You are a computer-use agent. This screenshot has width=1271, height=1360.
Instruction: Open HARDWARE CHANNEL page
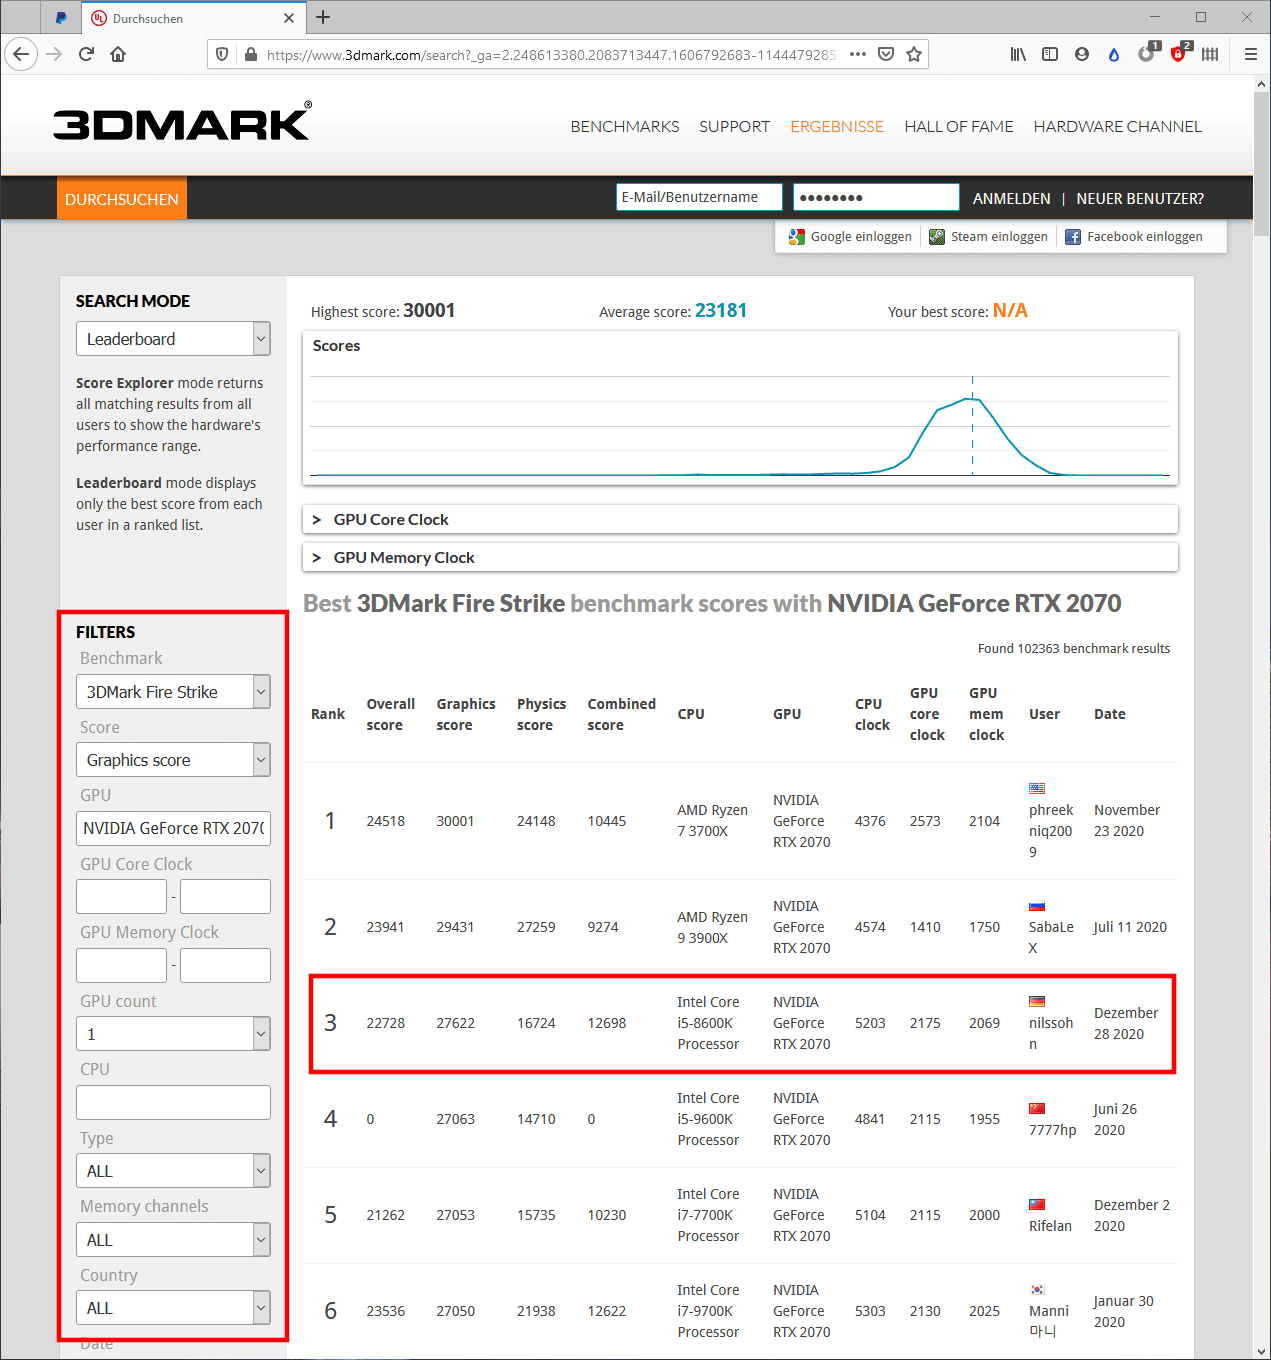(1118, 127)
